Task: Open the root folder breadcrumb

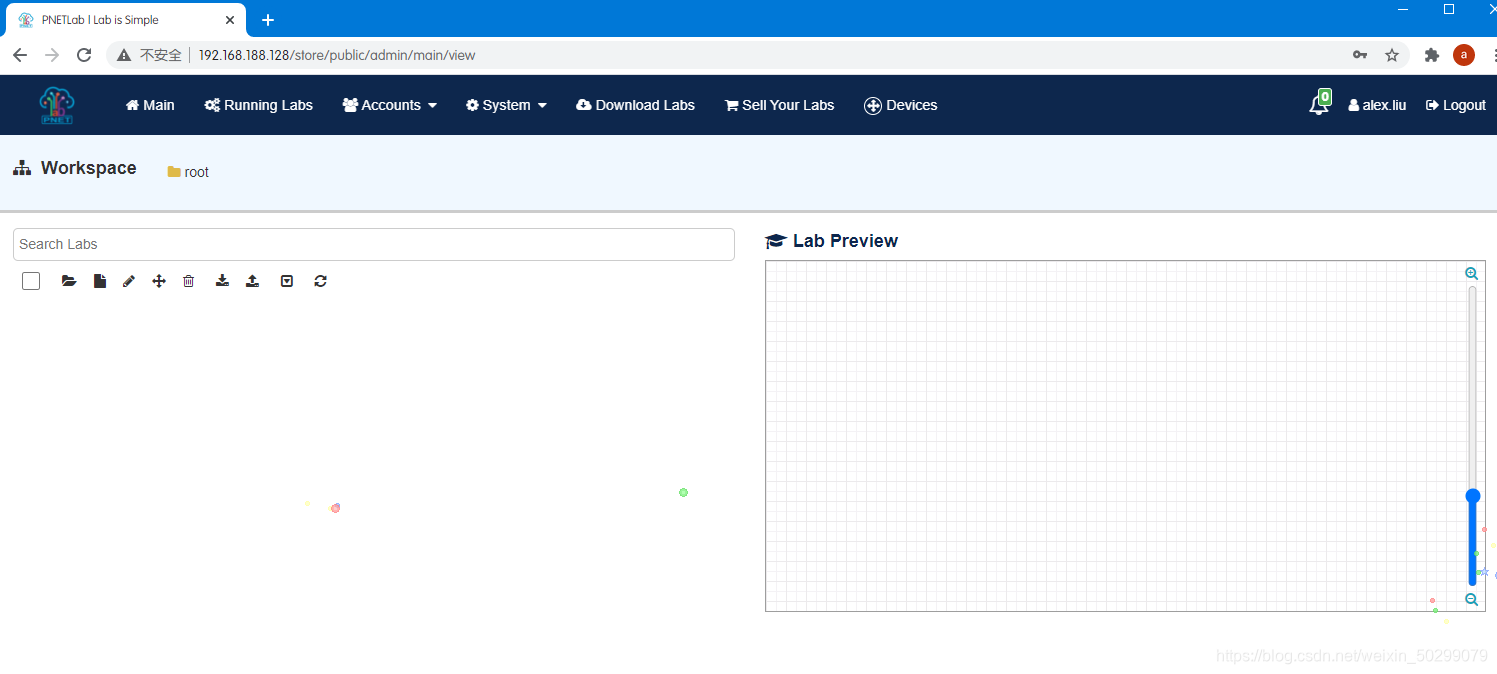Action: pos(188,172)
